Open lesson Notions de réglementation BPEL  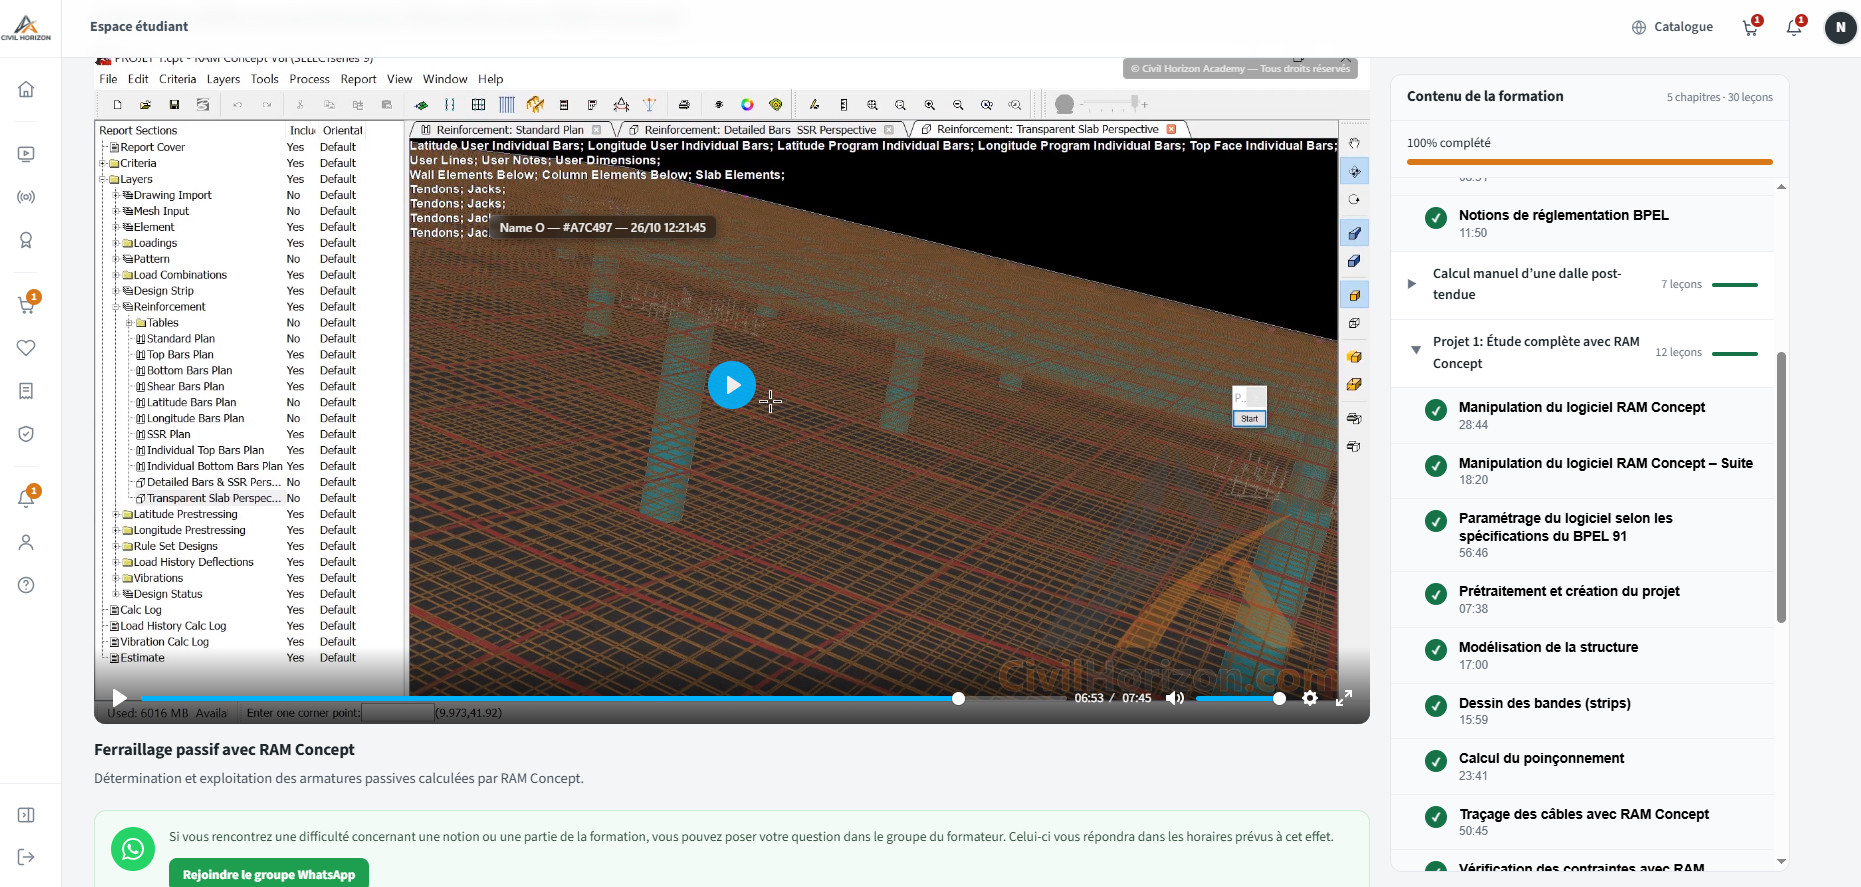(1582, 223)
